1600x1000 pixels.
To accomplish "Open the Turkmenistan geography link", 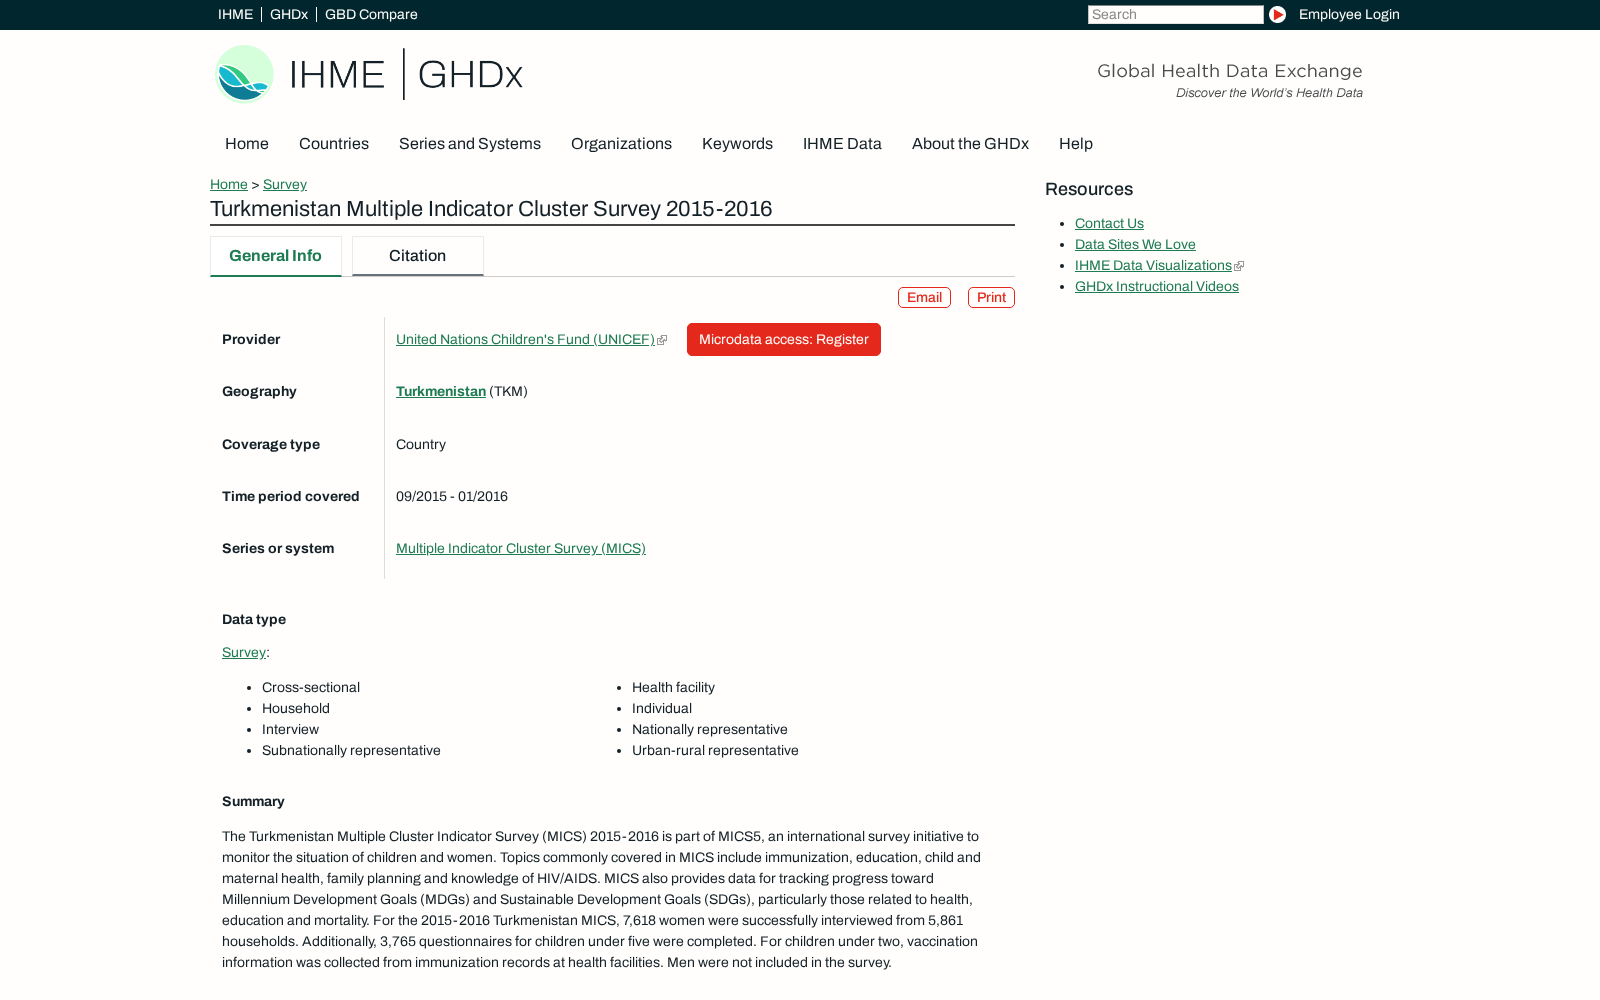I will [x=441, y=392].
